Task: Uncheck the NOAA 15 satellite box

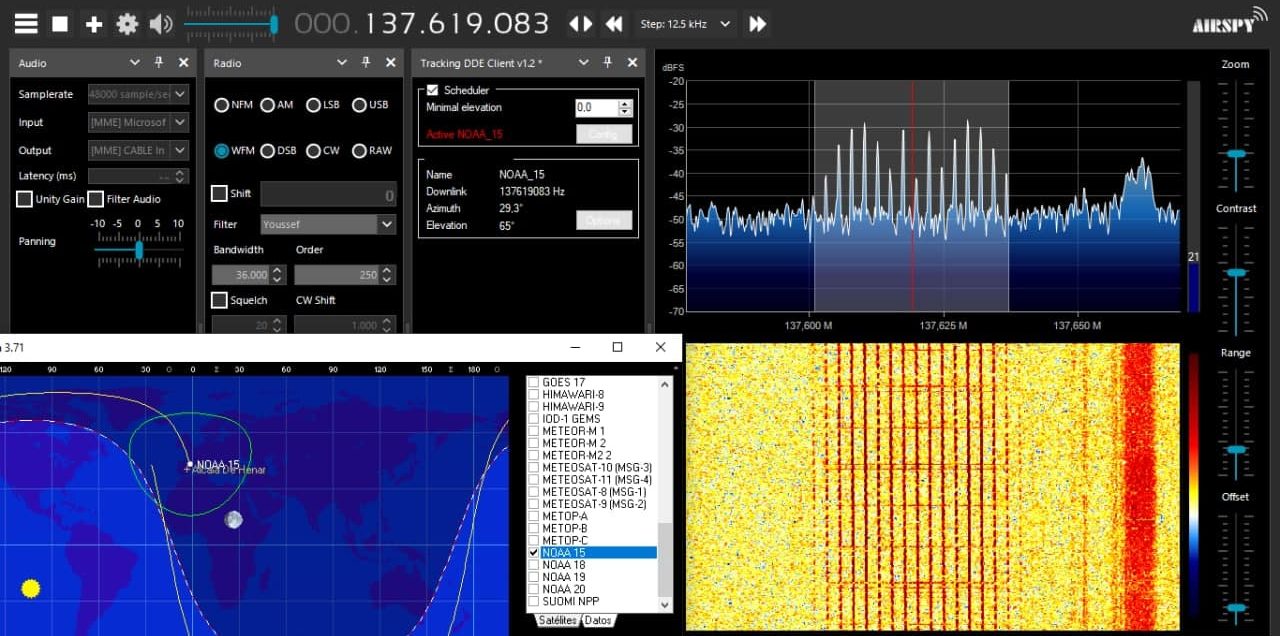Action: [534, 552]
